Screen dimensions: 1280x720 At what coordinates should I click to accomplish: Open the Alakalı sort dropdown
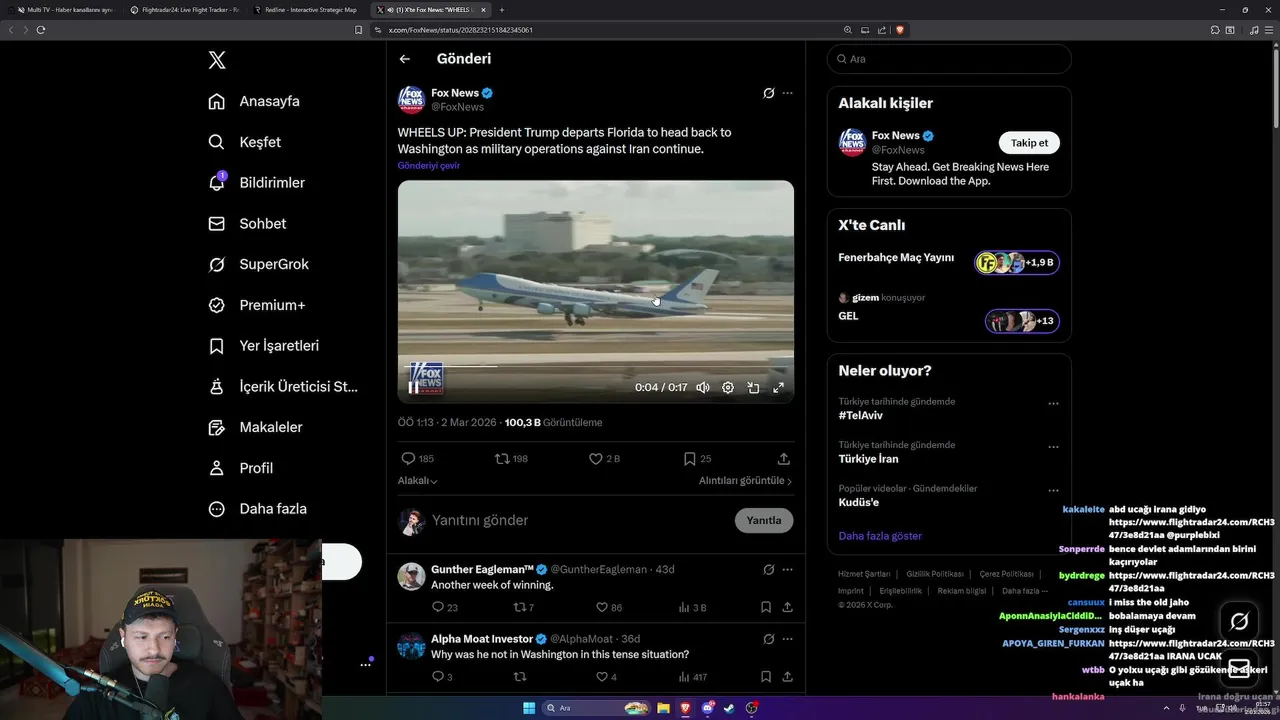click(418, 481)
